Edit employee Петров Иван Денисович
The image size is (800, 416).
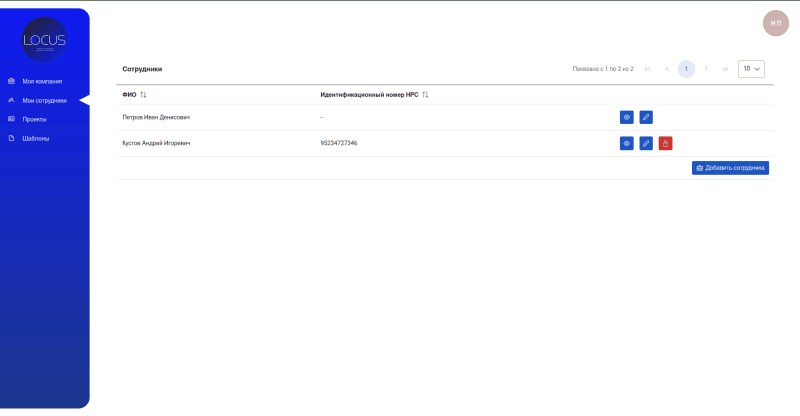click(646, 117)
